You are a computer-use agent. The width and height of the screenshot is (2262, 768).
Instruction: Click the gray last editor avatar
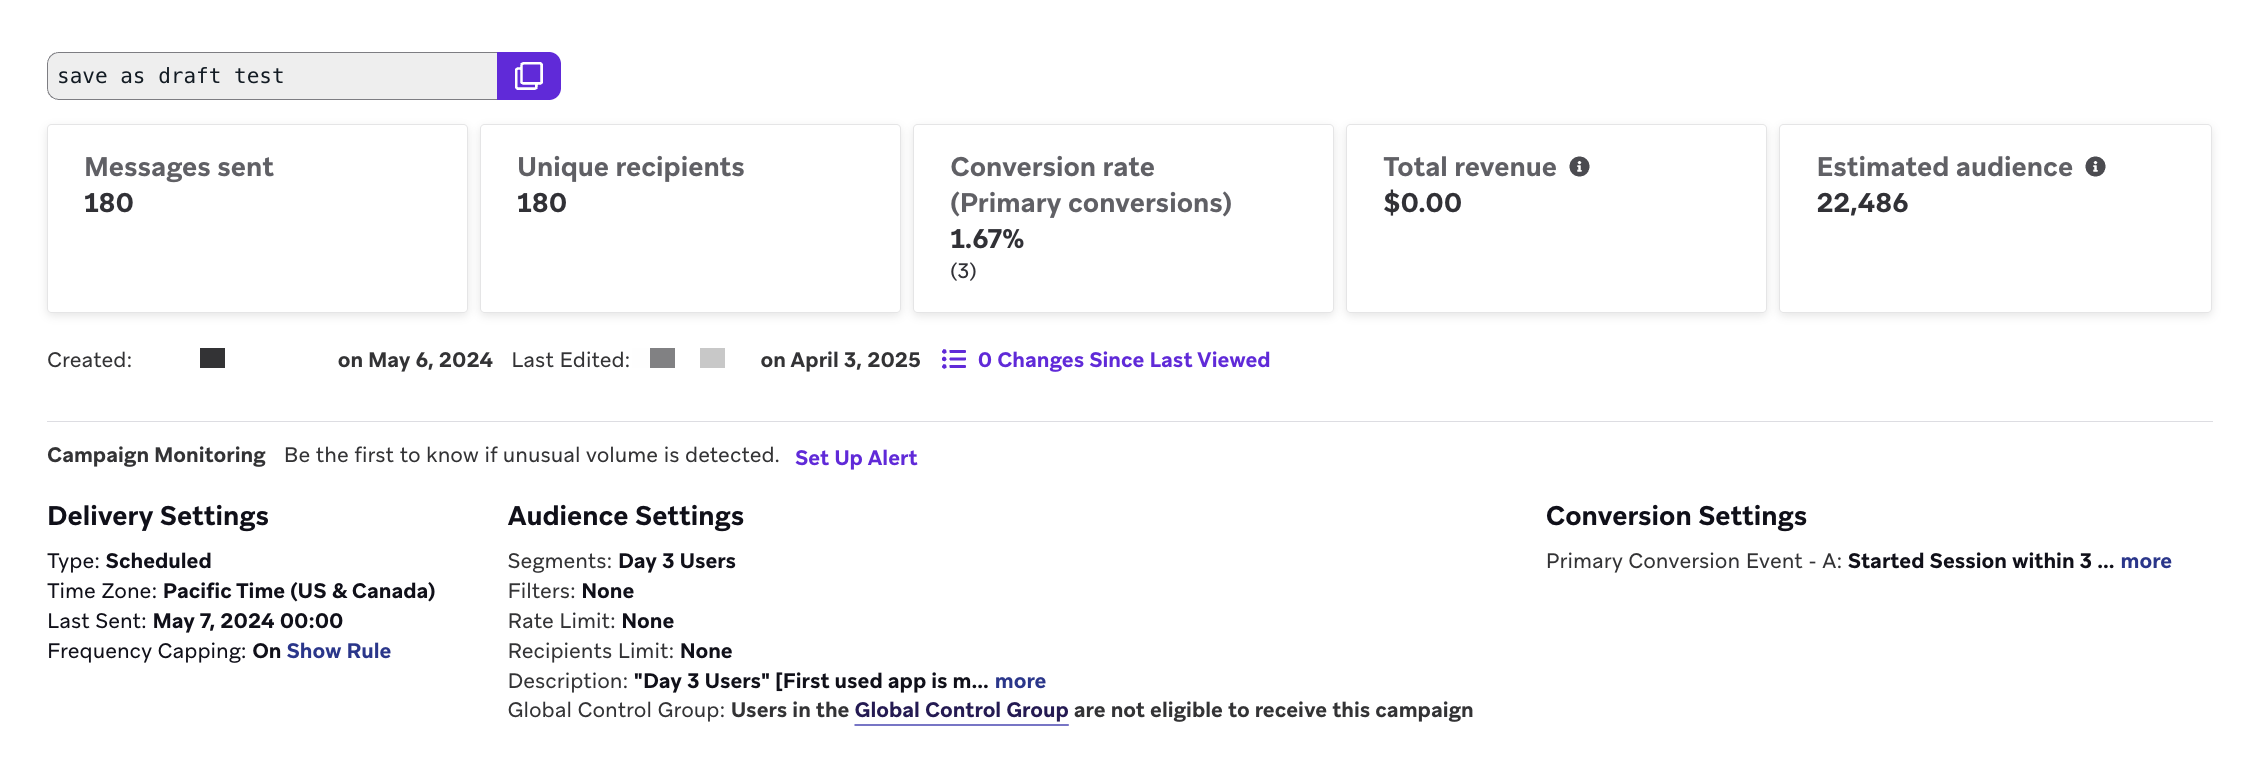click(x=662, y=358)
